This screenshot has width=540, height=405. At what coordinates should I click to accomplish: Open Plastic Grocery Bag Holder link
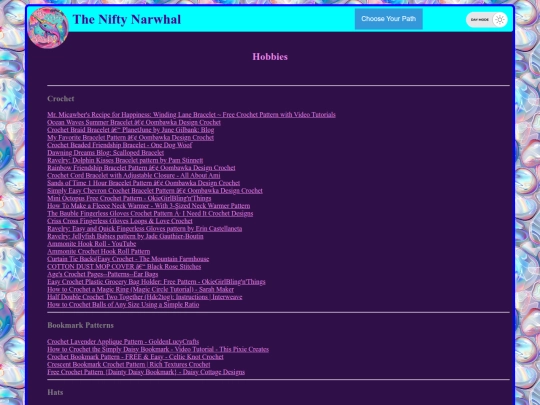(156, 282)
